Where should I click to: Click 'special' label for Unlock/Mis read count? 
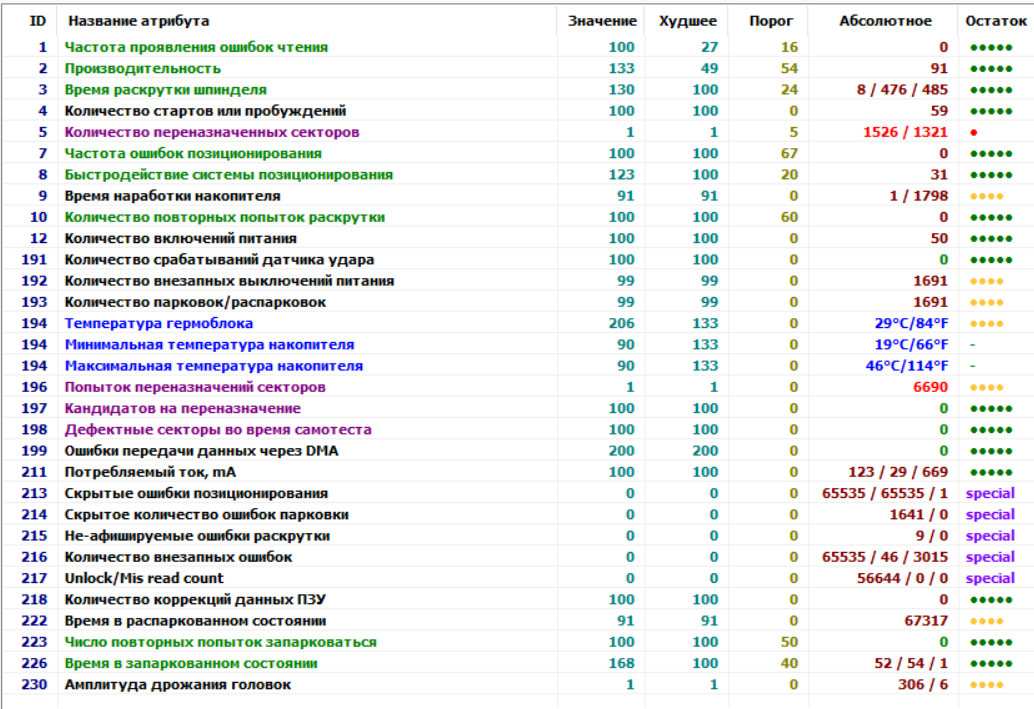click(x=990, y=578)
